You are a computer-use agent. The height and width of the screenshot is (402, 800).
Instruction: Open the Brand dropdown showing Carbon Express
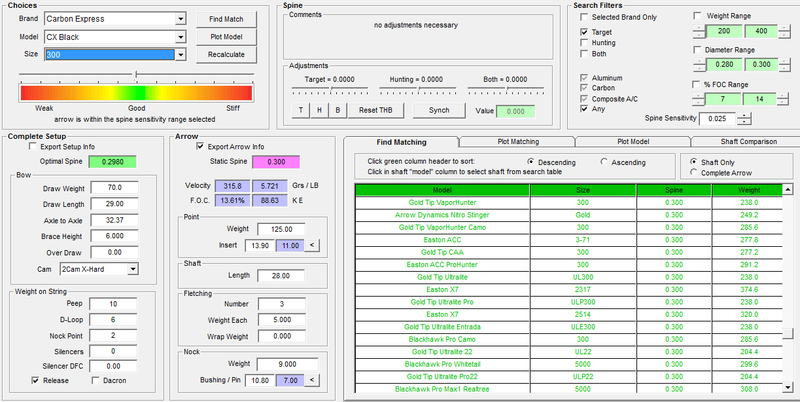pyautogui.click(x=180, y=19)
